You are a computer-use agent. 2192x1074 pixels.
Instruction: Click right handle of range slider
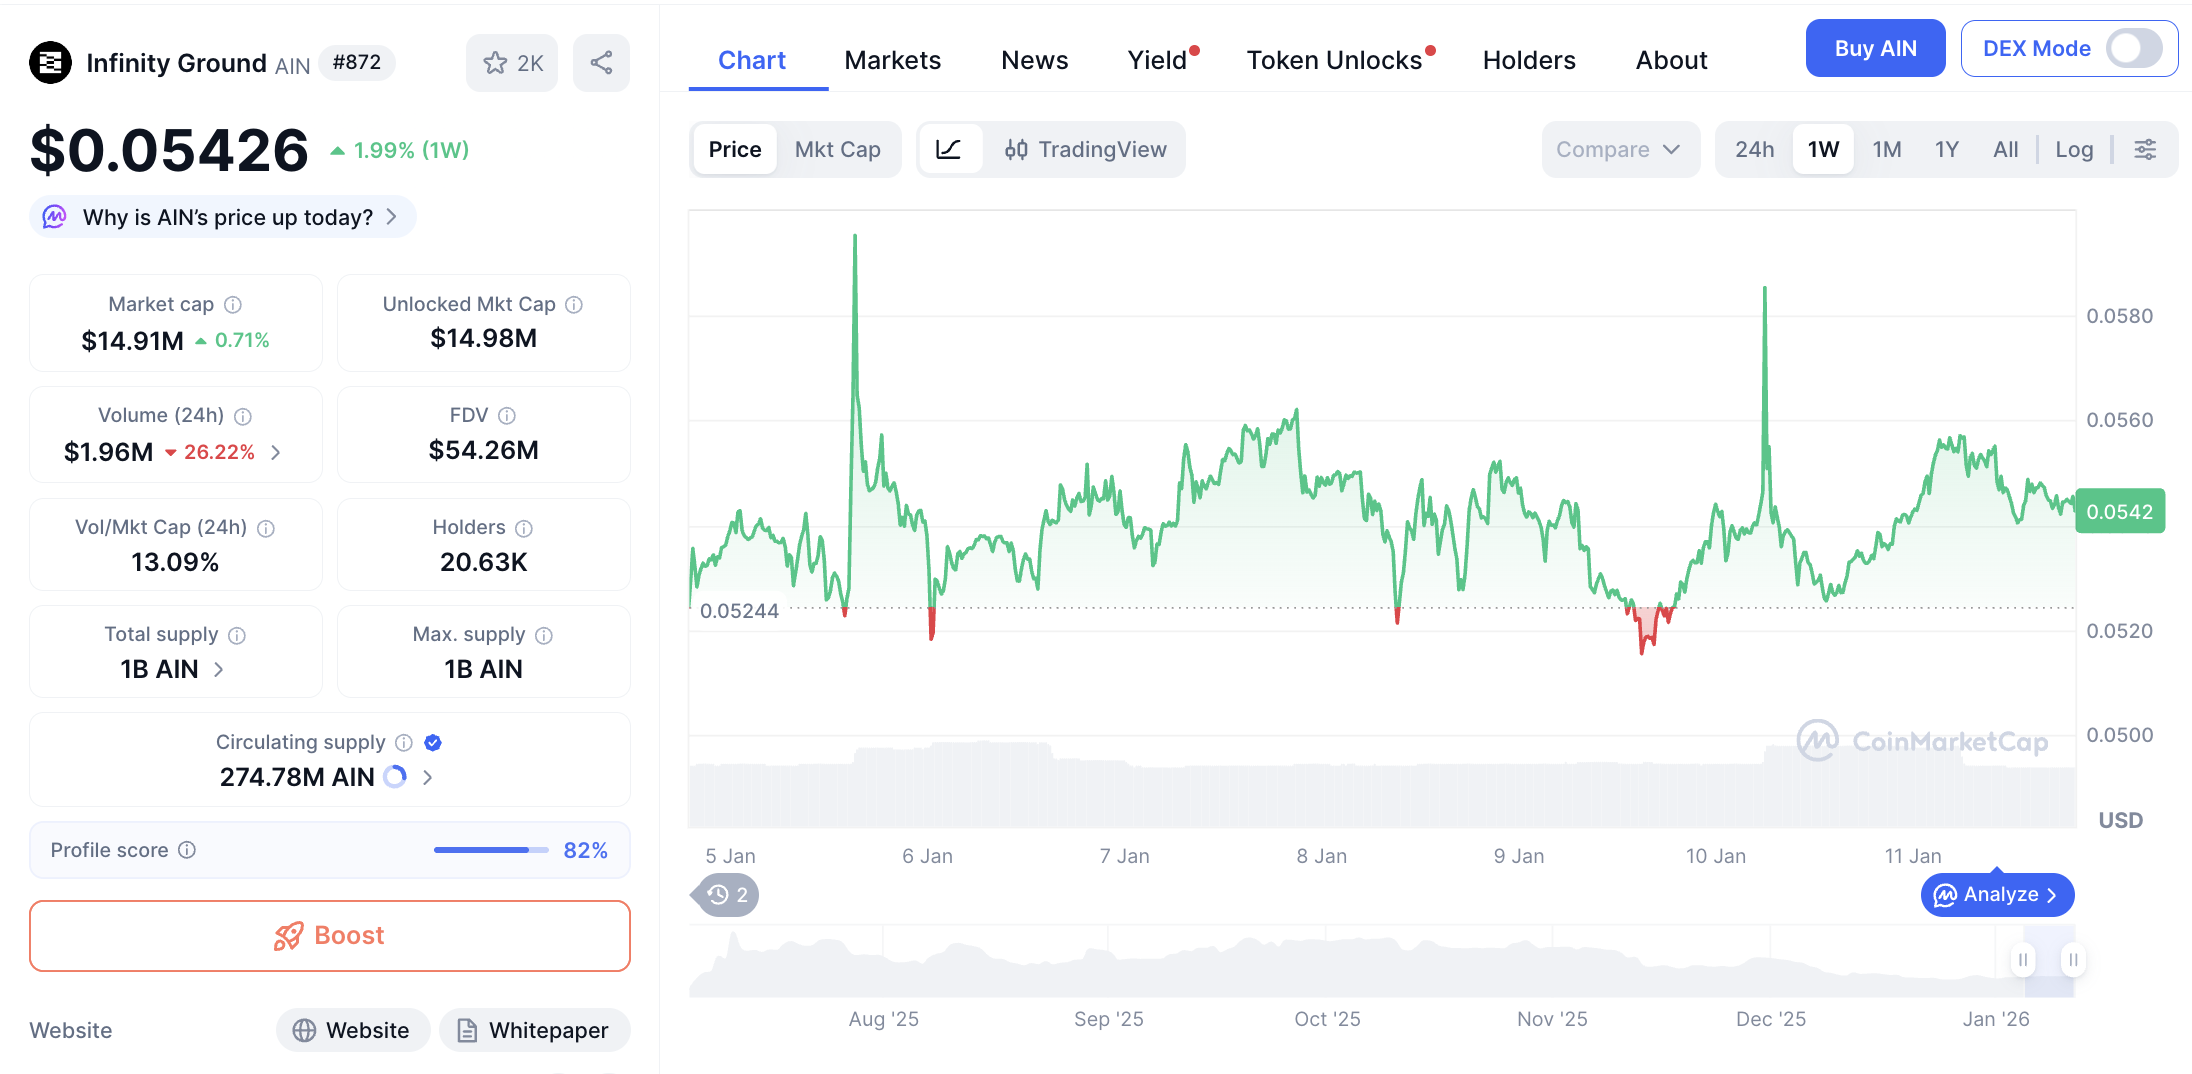[x=2073, y=960]
